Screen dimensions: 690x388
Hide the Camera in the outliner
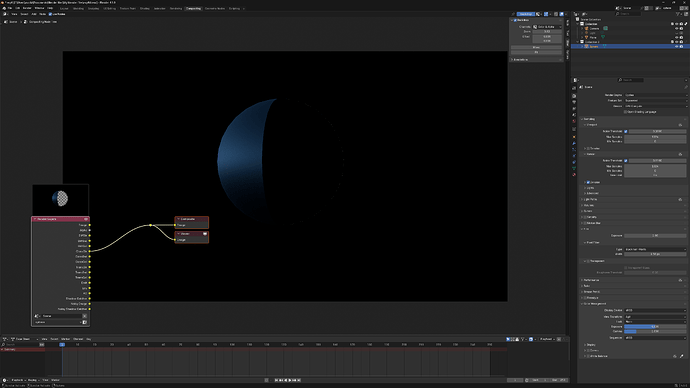pos(677,28)
